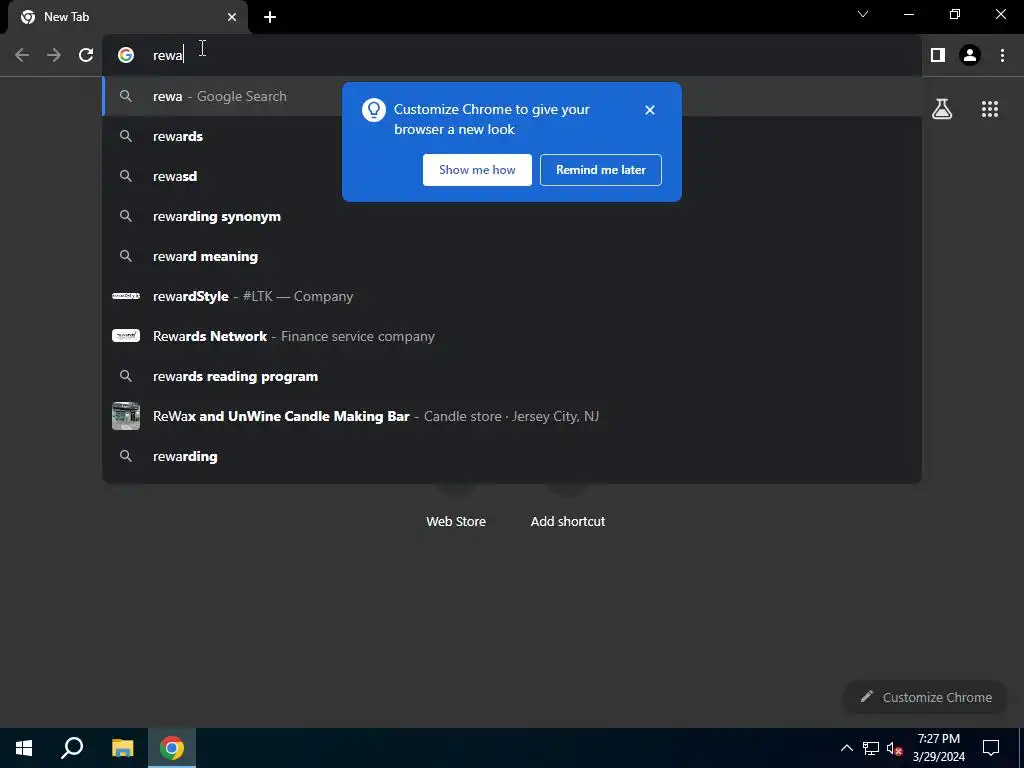The height and width of the screenshot is (768, 1024).
Task: Click the muted volume tray icon
Action: coord(895,748)
